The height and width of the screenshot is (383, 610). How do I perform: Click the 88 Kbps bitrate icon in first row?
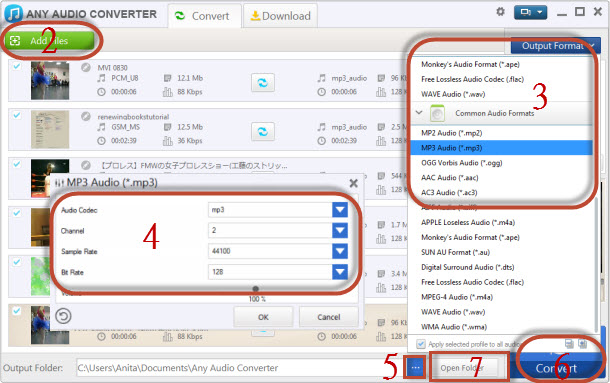click(167, 92)
